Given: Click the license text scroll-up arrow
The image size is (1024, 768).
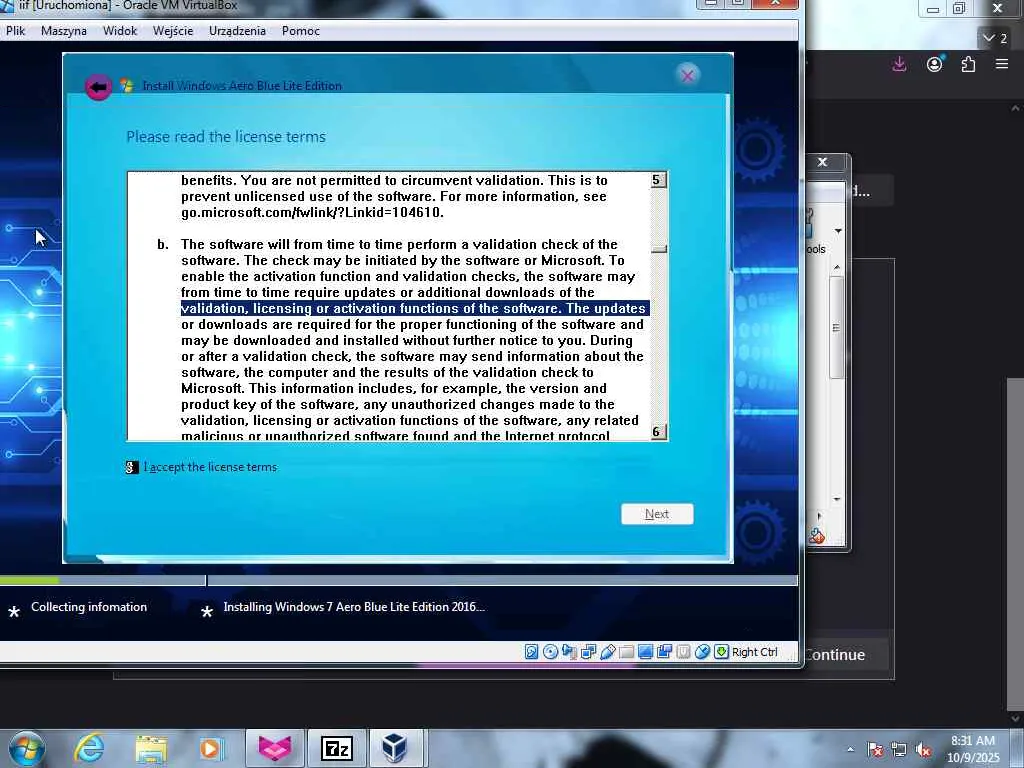Looking at the screenshot, I should [x=659, y=180].
